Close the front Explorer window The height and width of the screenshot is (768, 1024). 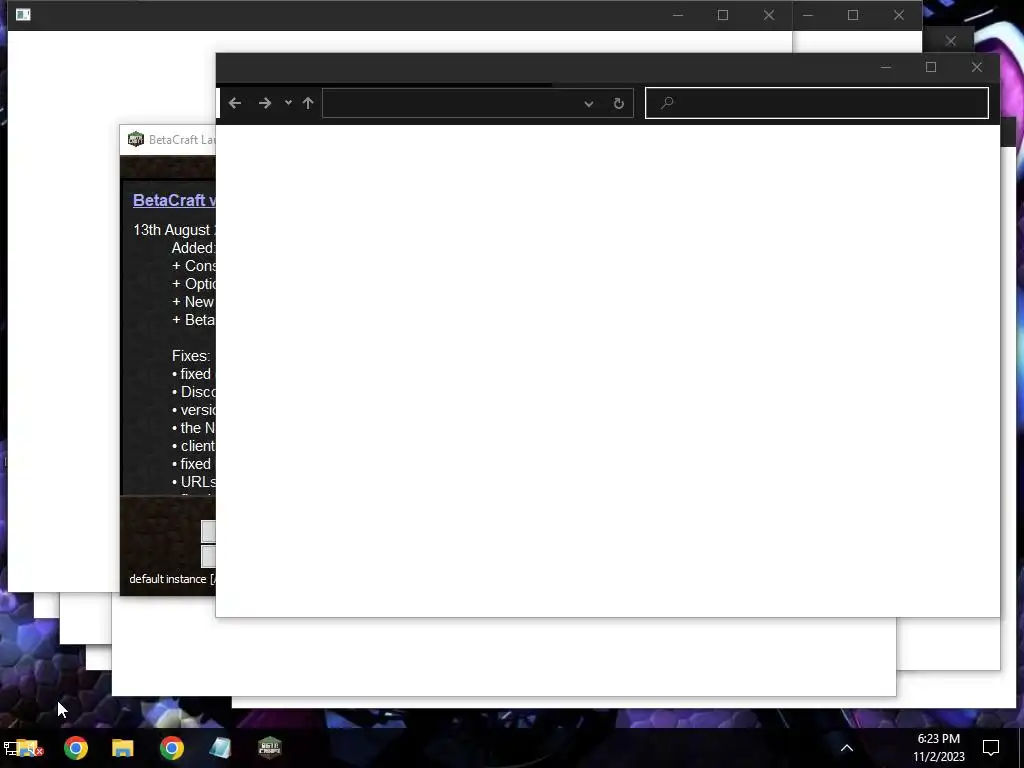976,67
